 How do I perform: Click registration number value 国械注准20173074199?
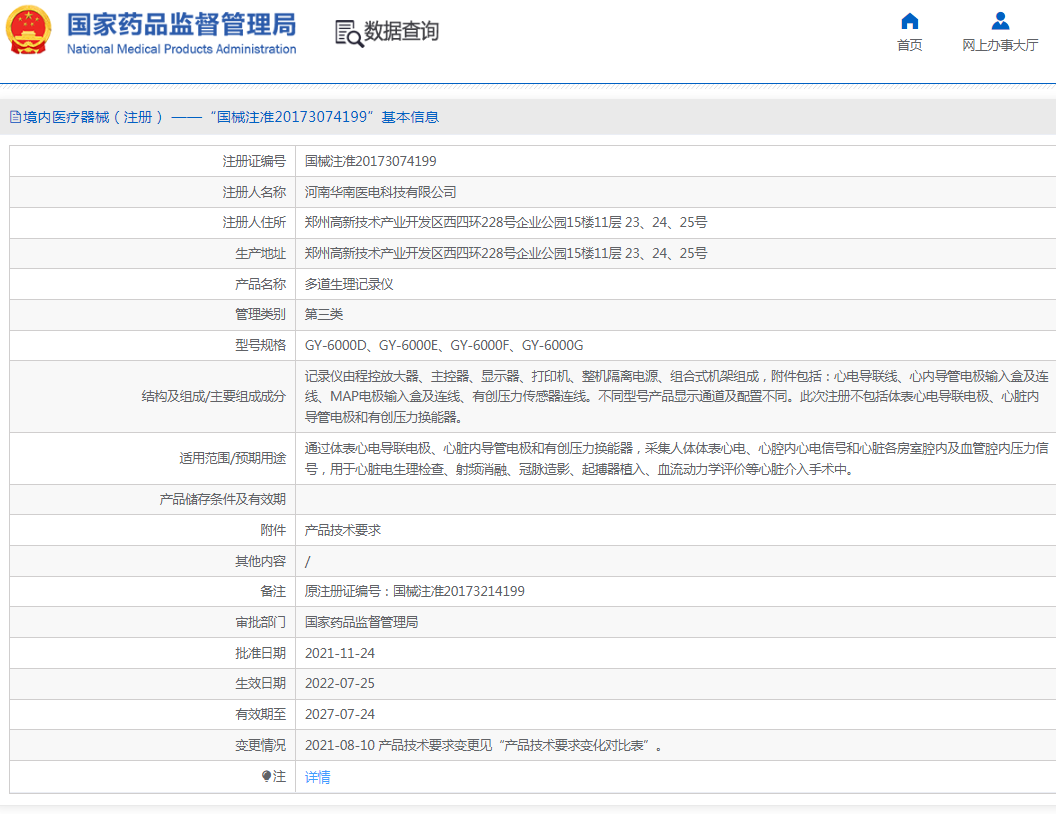(370, 161)
